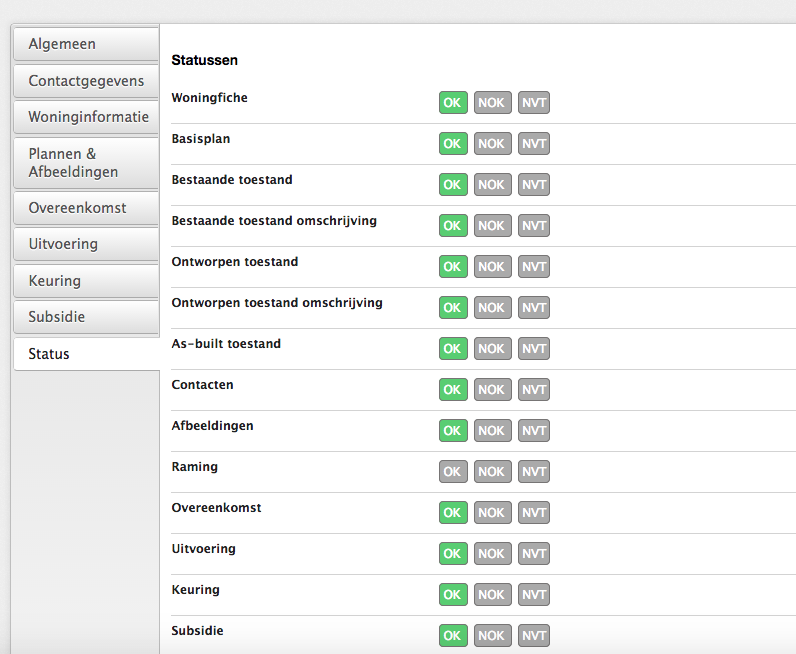The width and height of the screenshot is (796, 654).
Task: Open the Uitvoering sidebar tab
Action: coord(85,244)
